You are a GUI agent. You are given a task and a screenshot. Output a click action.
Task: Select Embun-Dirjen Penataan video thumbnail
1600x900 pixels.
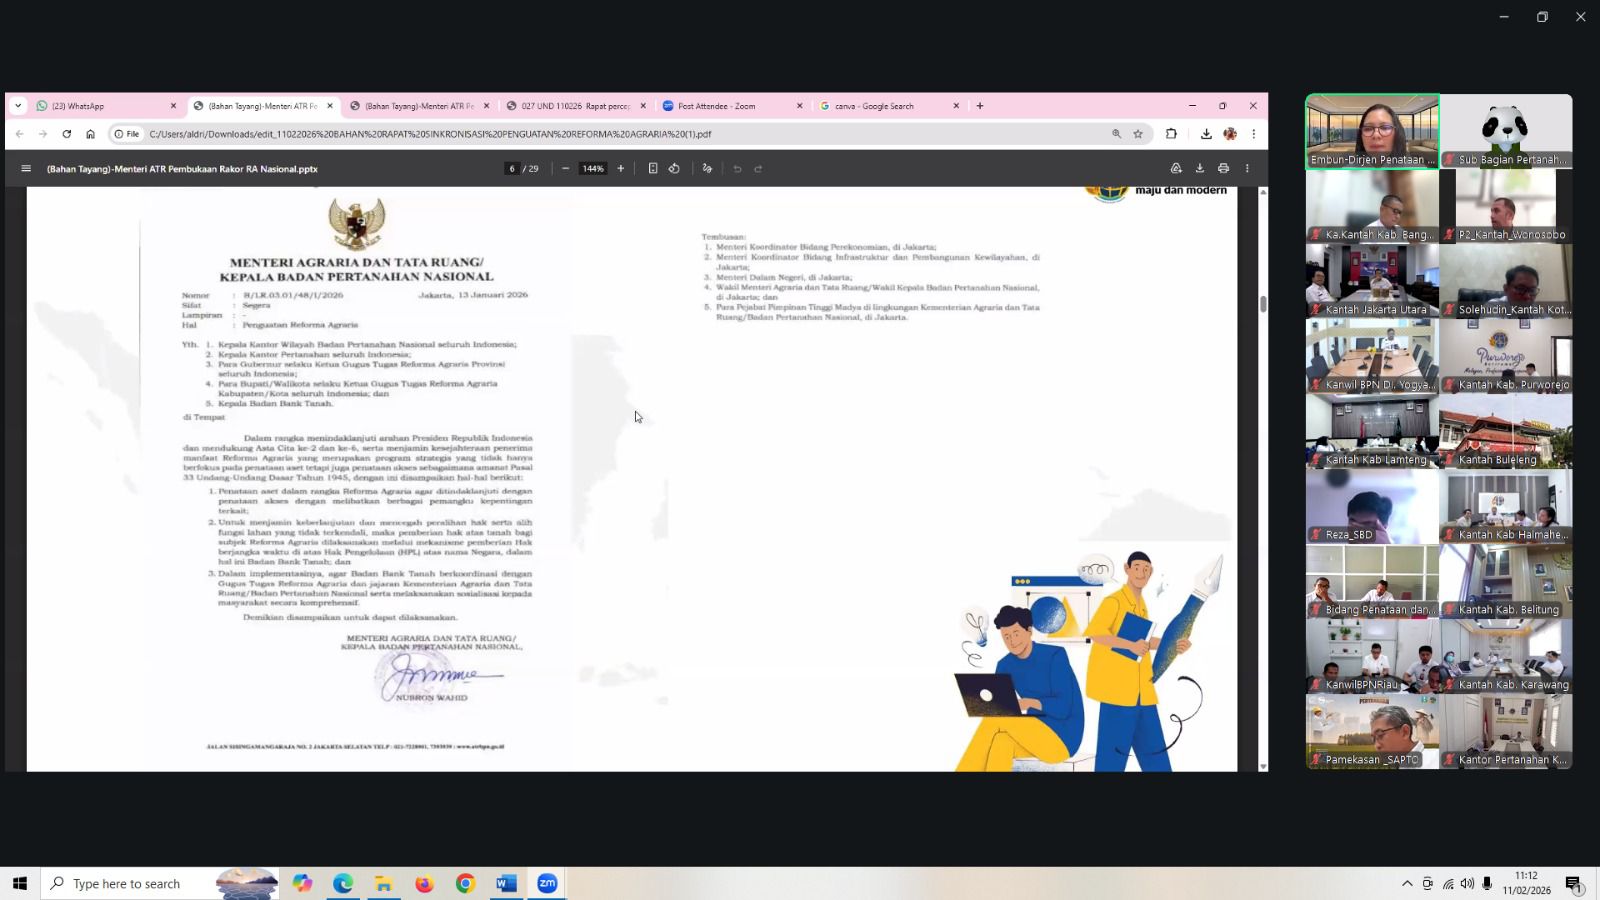click(x=1372, y=131)
